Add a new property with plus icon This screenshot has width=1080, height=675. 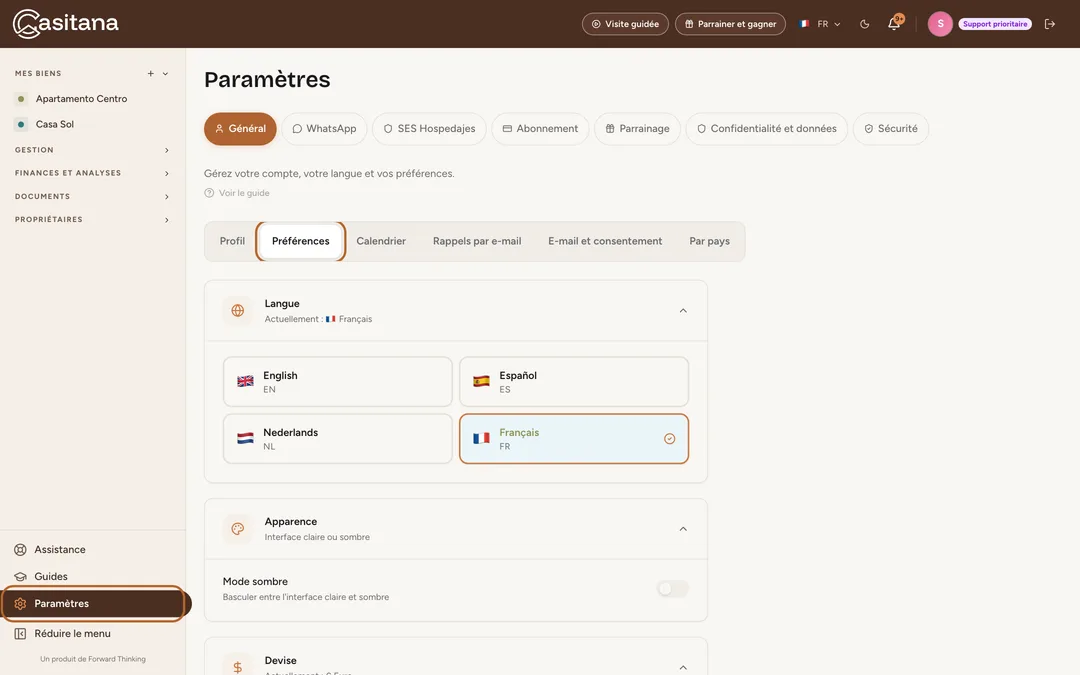[151, 74]
